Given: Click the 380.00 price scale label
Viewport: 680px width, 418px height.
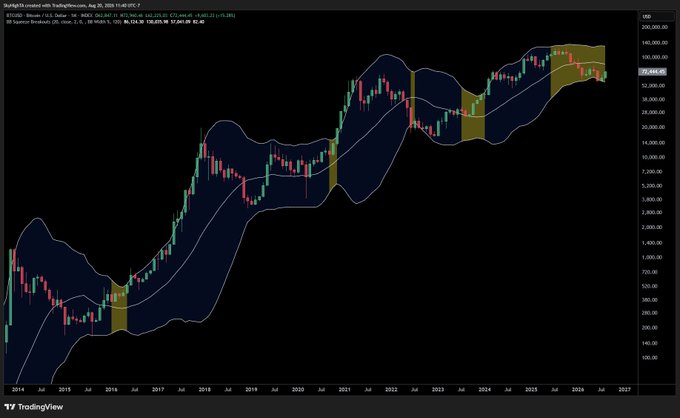Looking at the screenshot, I should pos(650,300).
